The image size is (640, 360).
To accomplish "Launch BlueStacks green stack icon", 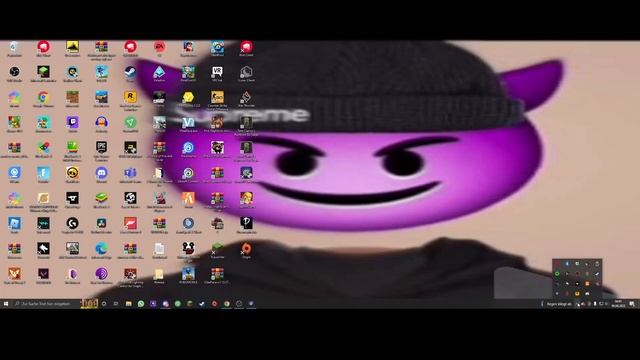I will 101,200.
